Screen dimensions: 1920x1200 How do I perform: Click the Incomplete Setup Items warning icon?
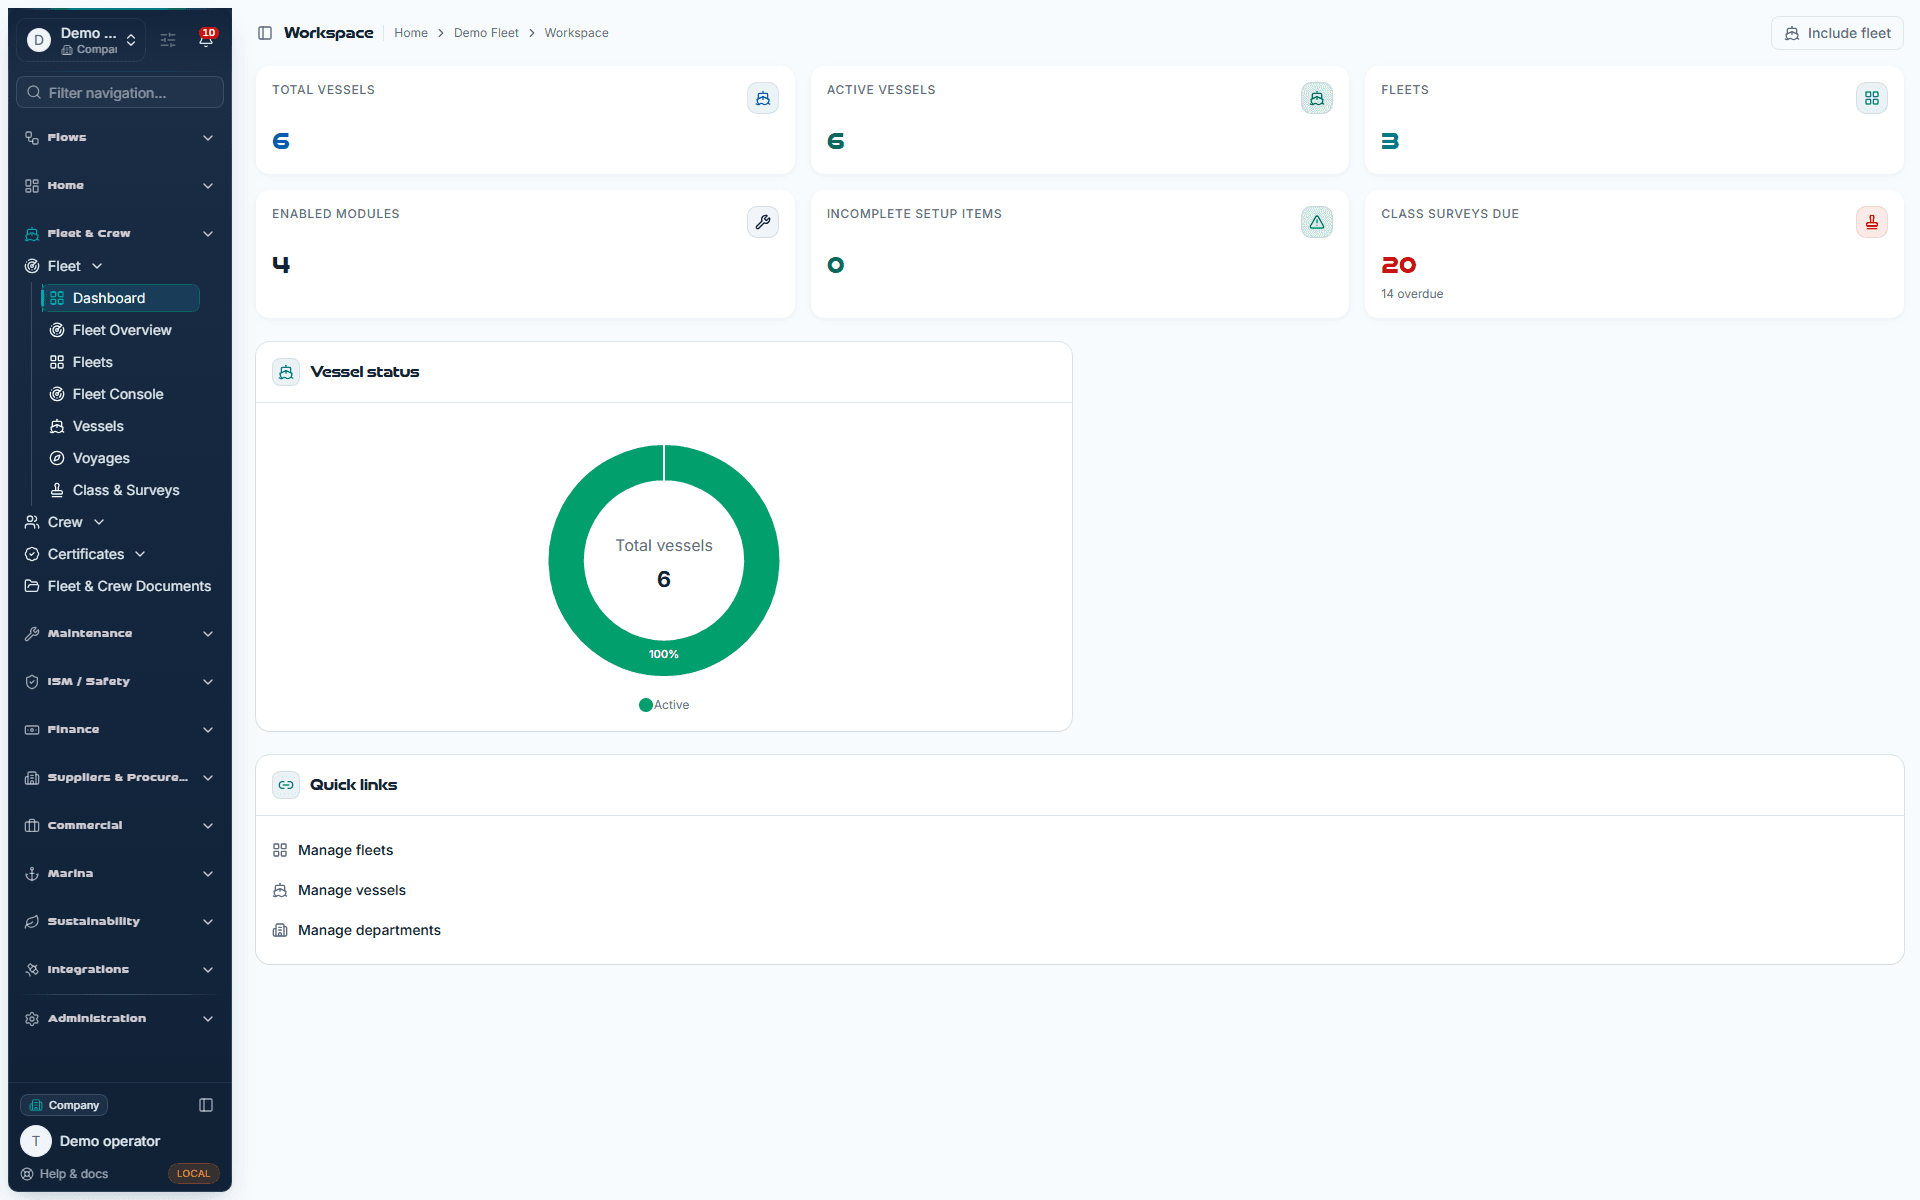pos(1317,222)
